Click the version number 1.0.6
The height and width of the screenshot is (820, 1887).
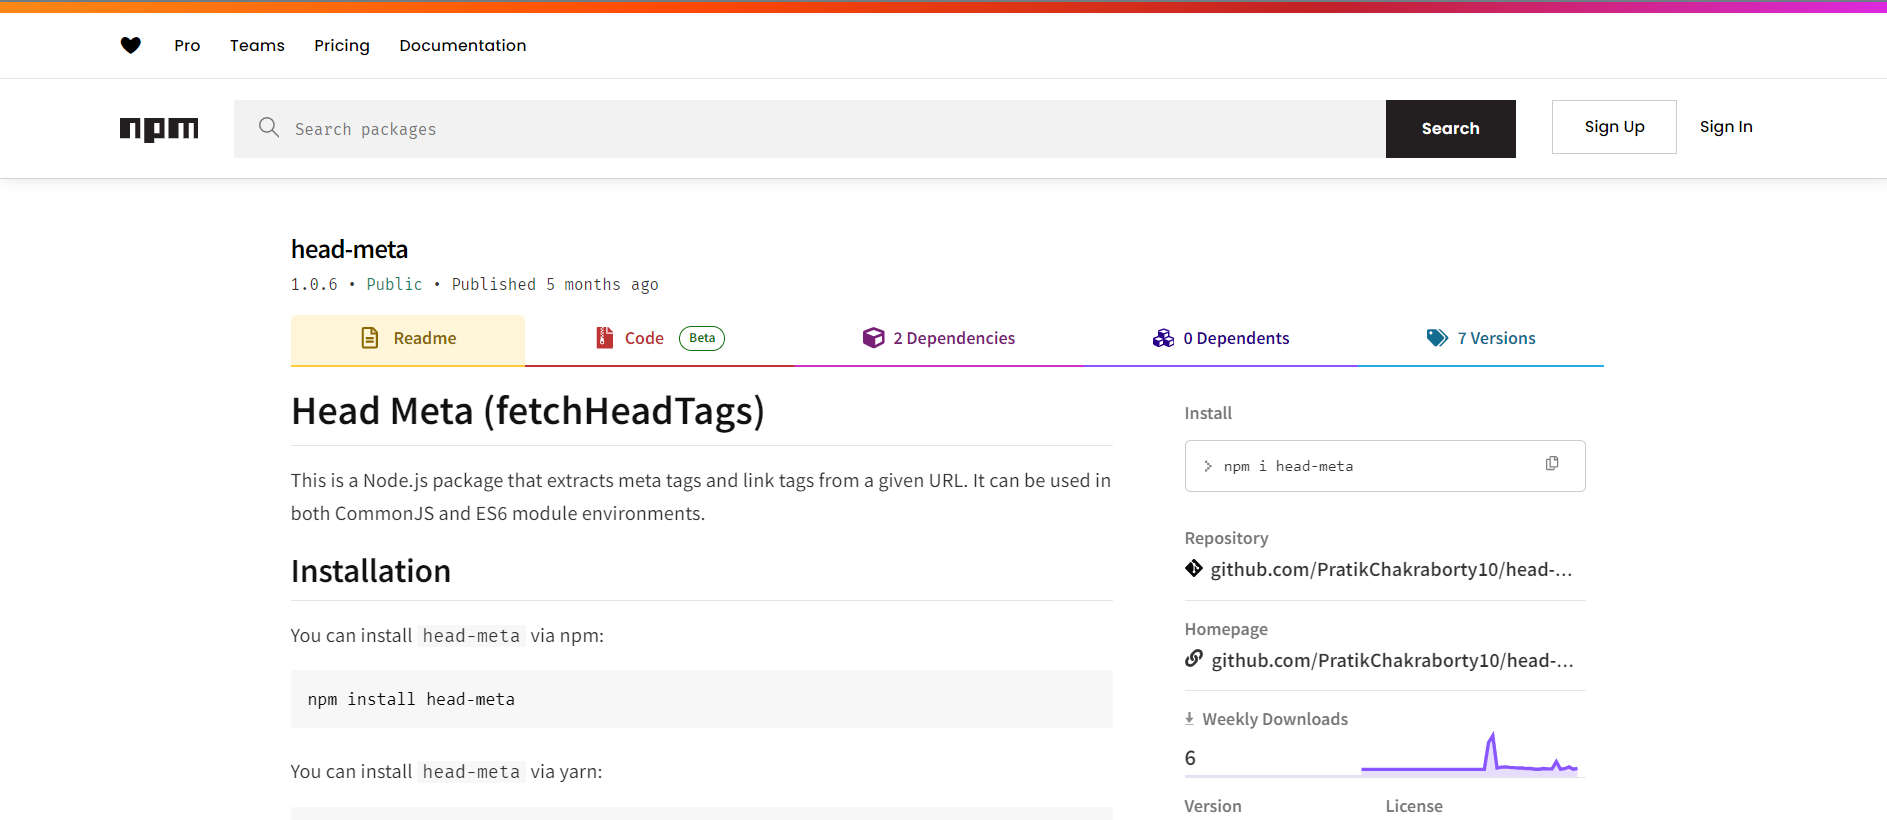pyautogui.click(x=314, y=285)
